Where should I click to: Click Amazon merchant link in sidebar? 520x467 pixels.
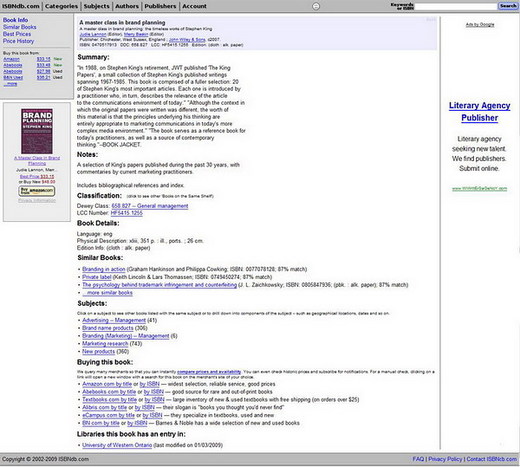[x=11, y=59]
